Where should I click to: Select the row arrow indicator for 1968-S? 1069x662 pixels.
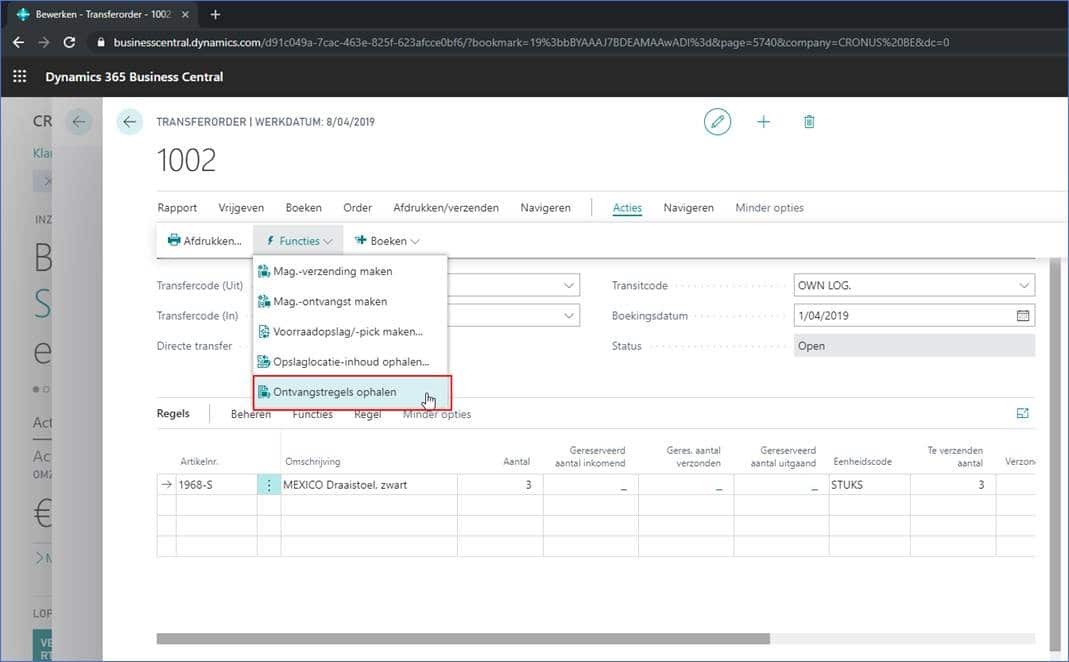pos(166,485)
